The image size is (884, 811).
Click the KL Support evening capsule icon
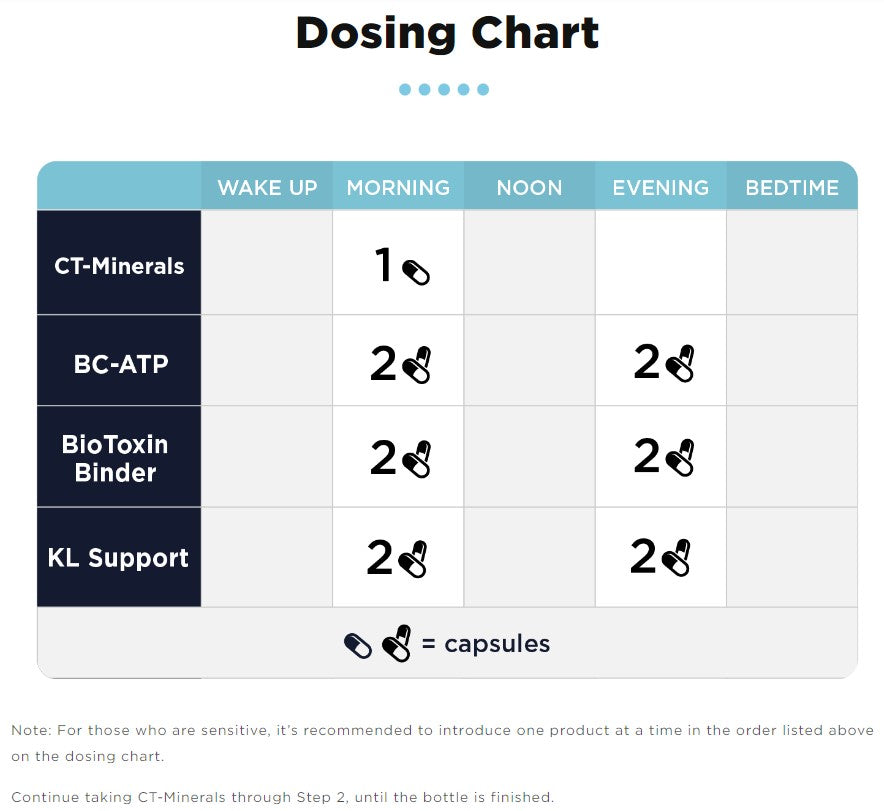click(x=676, y=557)
